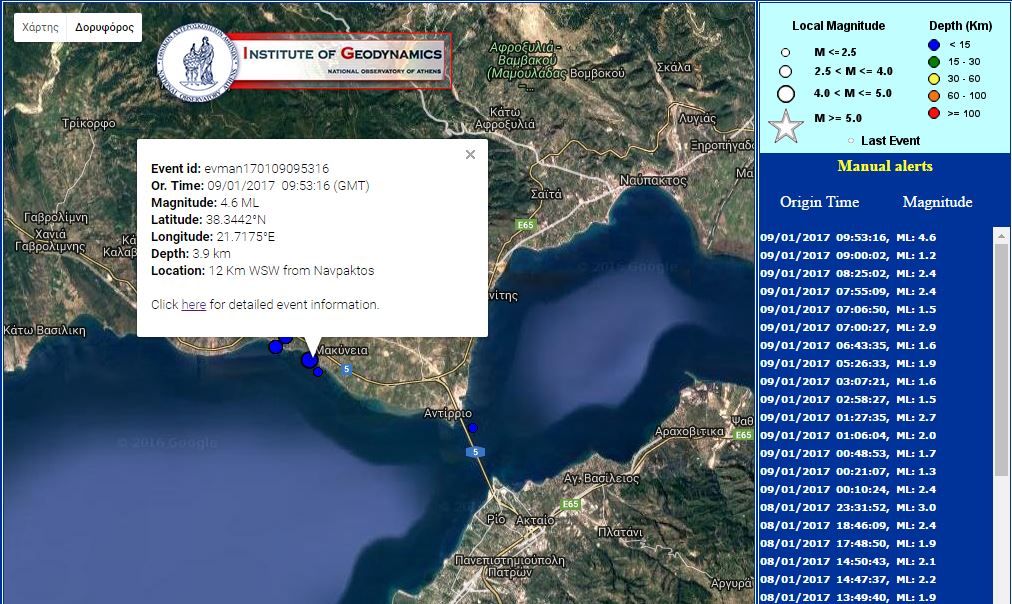Screen dimensions: 1012x604
Task: Click the small Last Event legend marker
Action: click(850, 141)
